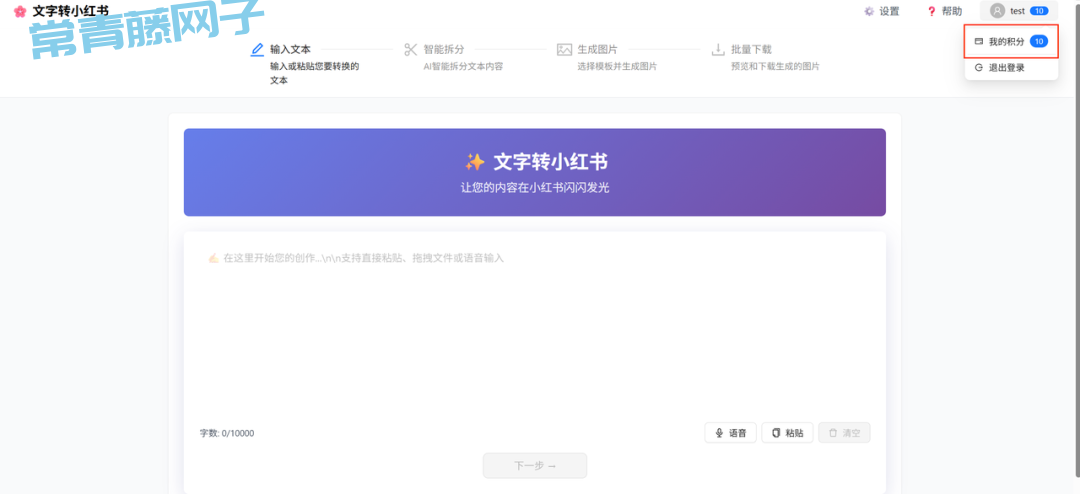Viewport: 1080px width, 494px height.
Task: Click the 语音 voice input button
Action: (x=730, y=433)
